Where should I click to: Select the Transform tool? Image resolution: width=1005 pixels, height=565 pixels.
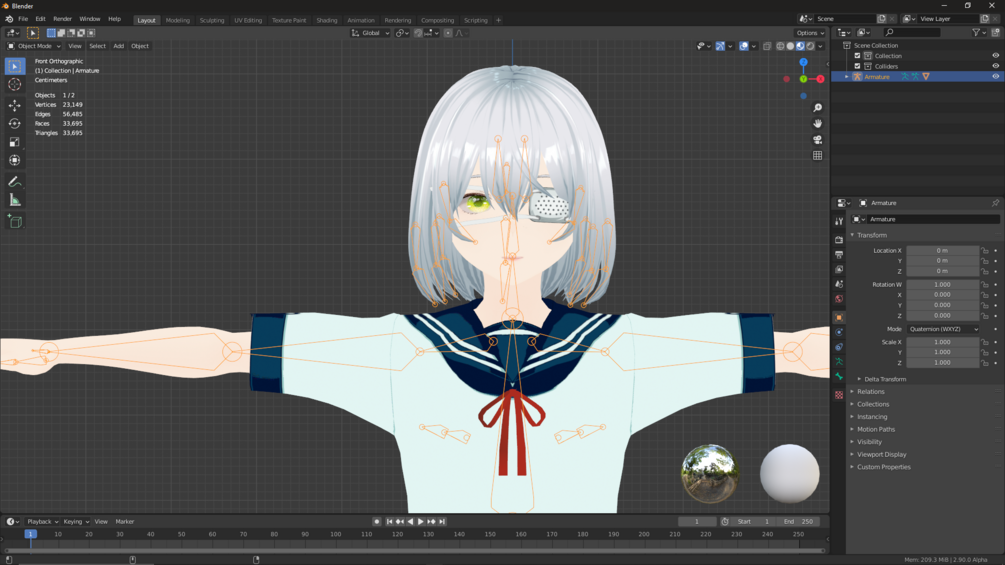(15, 161)
